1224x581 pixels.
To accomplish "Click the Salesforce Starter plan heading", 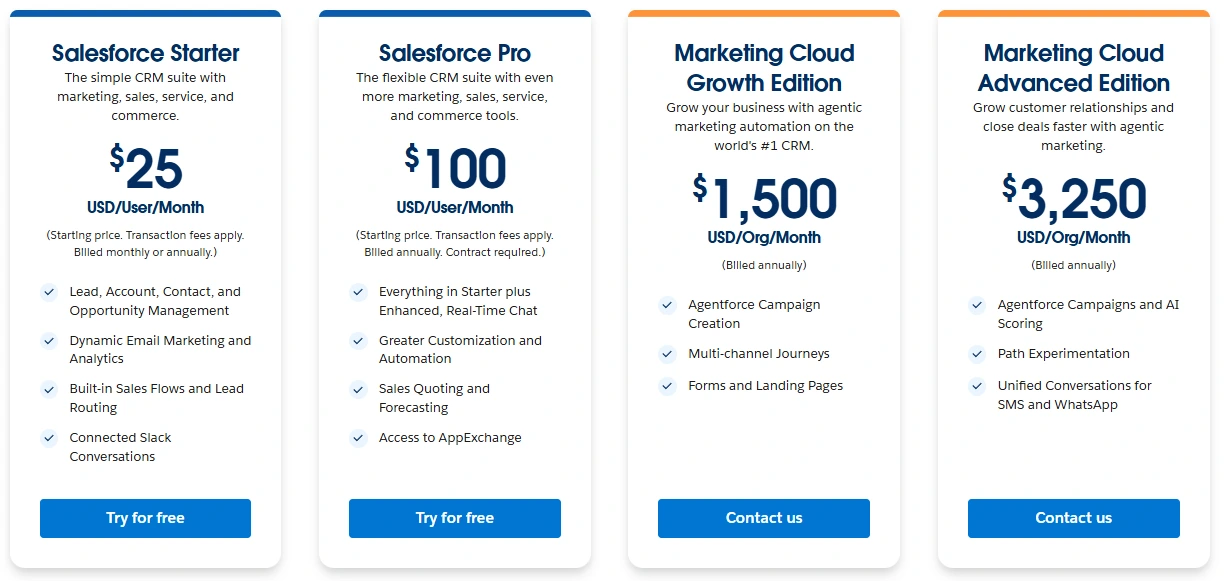I will point(145,53).
